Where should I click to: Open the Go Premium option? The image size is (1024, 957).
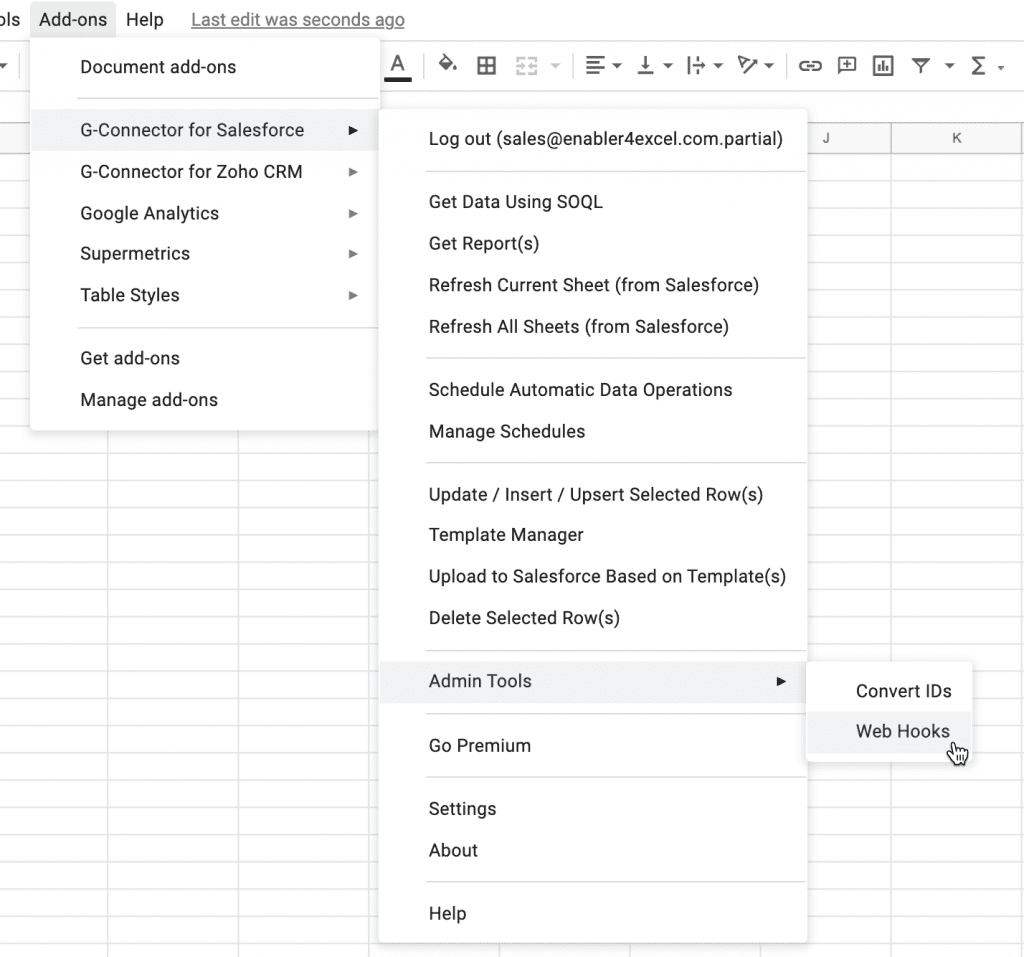(478, 745)
